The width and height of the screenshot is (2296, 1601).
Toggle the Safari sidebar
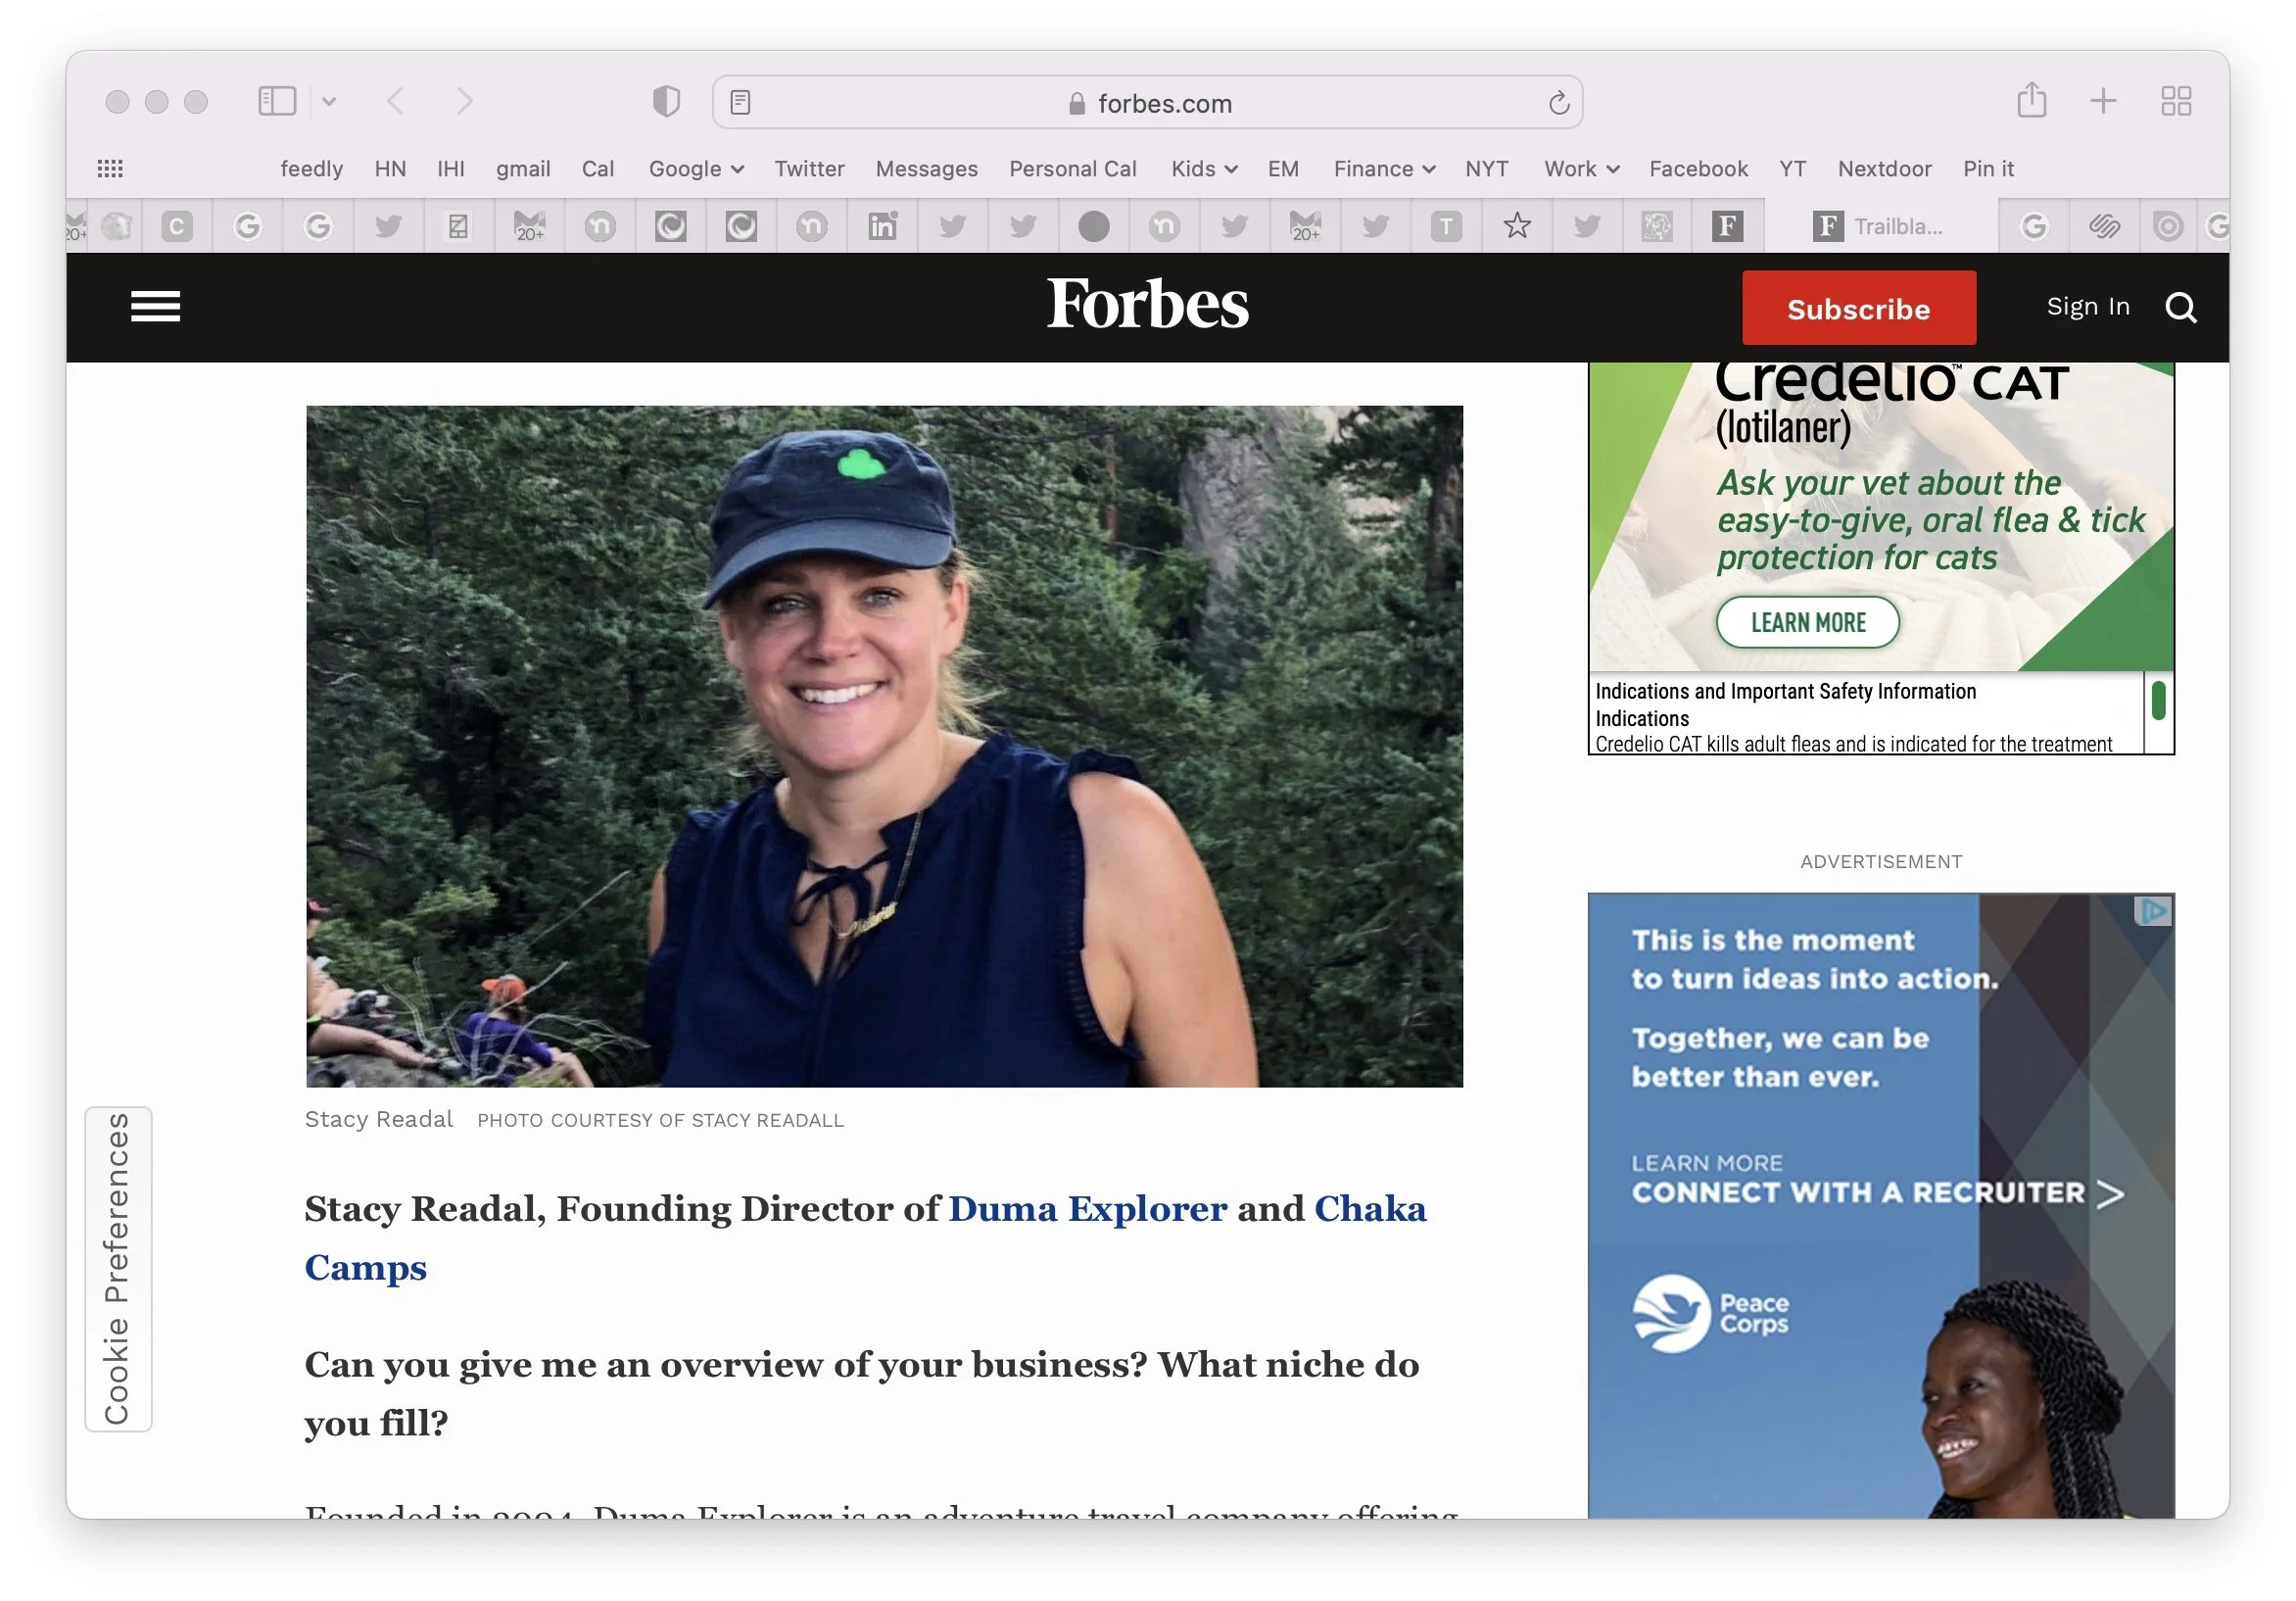(x=277, y=101)
